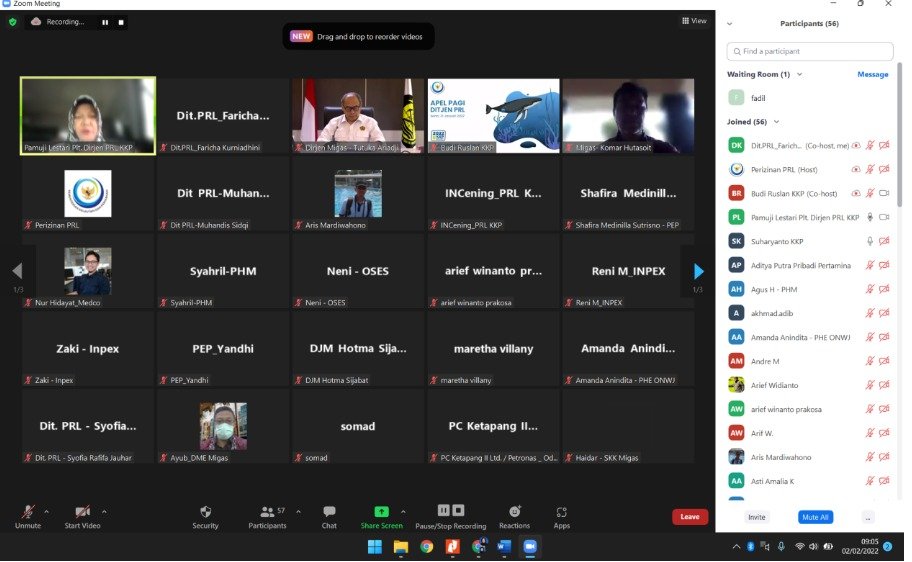Viewport: 912px width, 562px height.
Task: Click the green Share Screen icon
Action: (381, 512)
